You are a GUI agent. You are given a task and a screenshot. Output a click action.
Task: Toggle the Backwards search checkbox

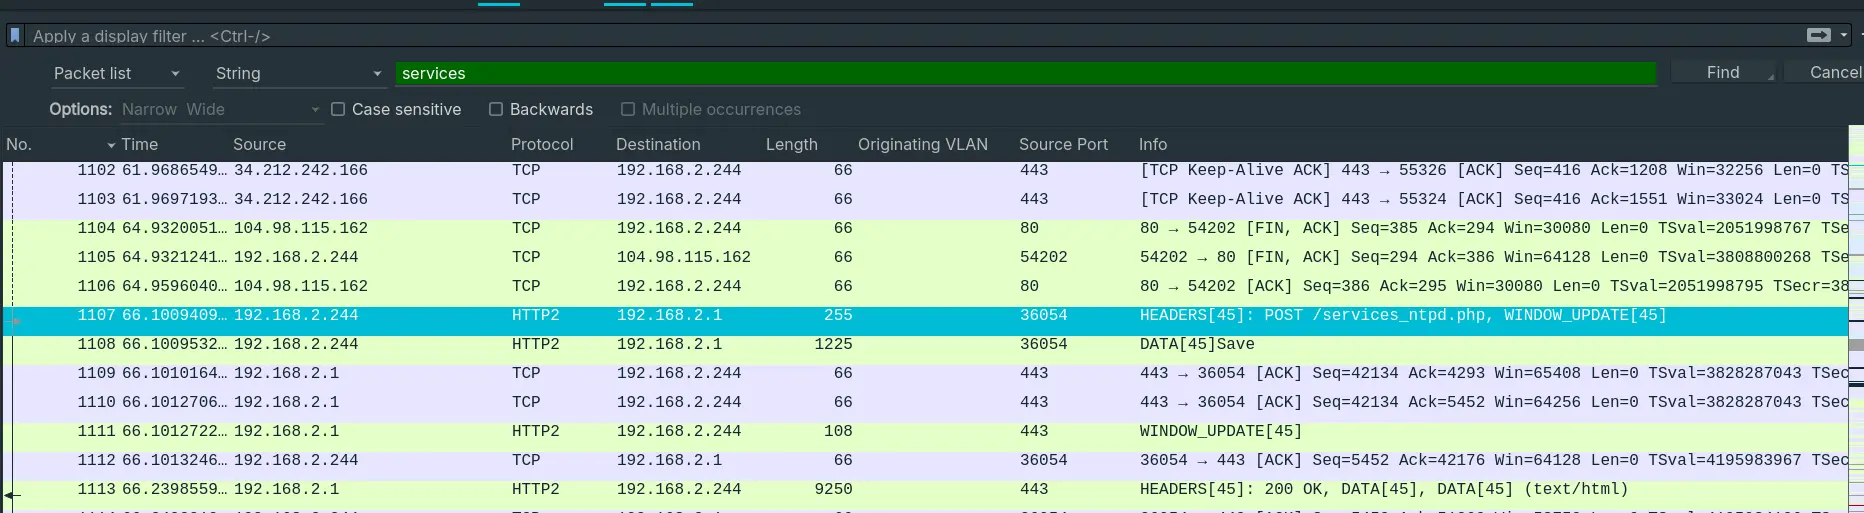[496, 109]
